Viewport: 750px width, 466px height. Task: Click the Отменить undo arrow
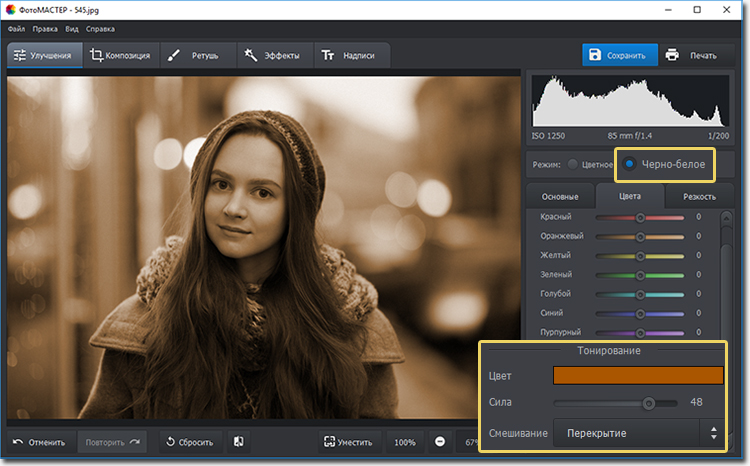pyautogui.click(x=20, y=442)
